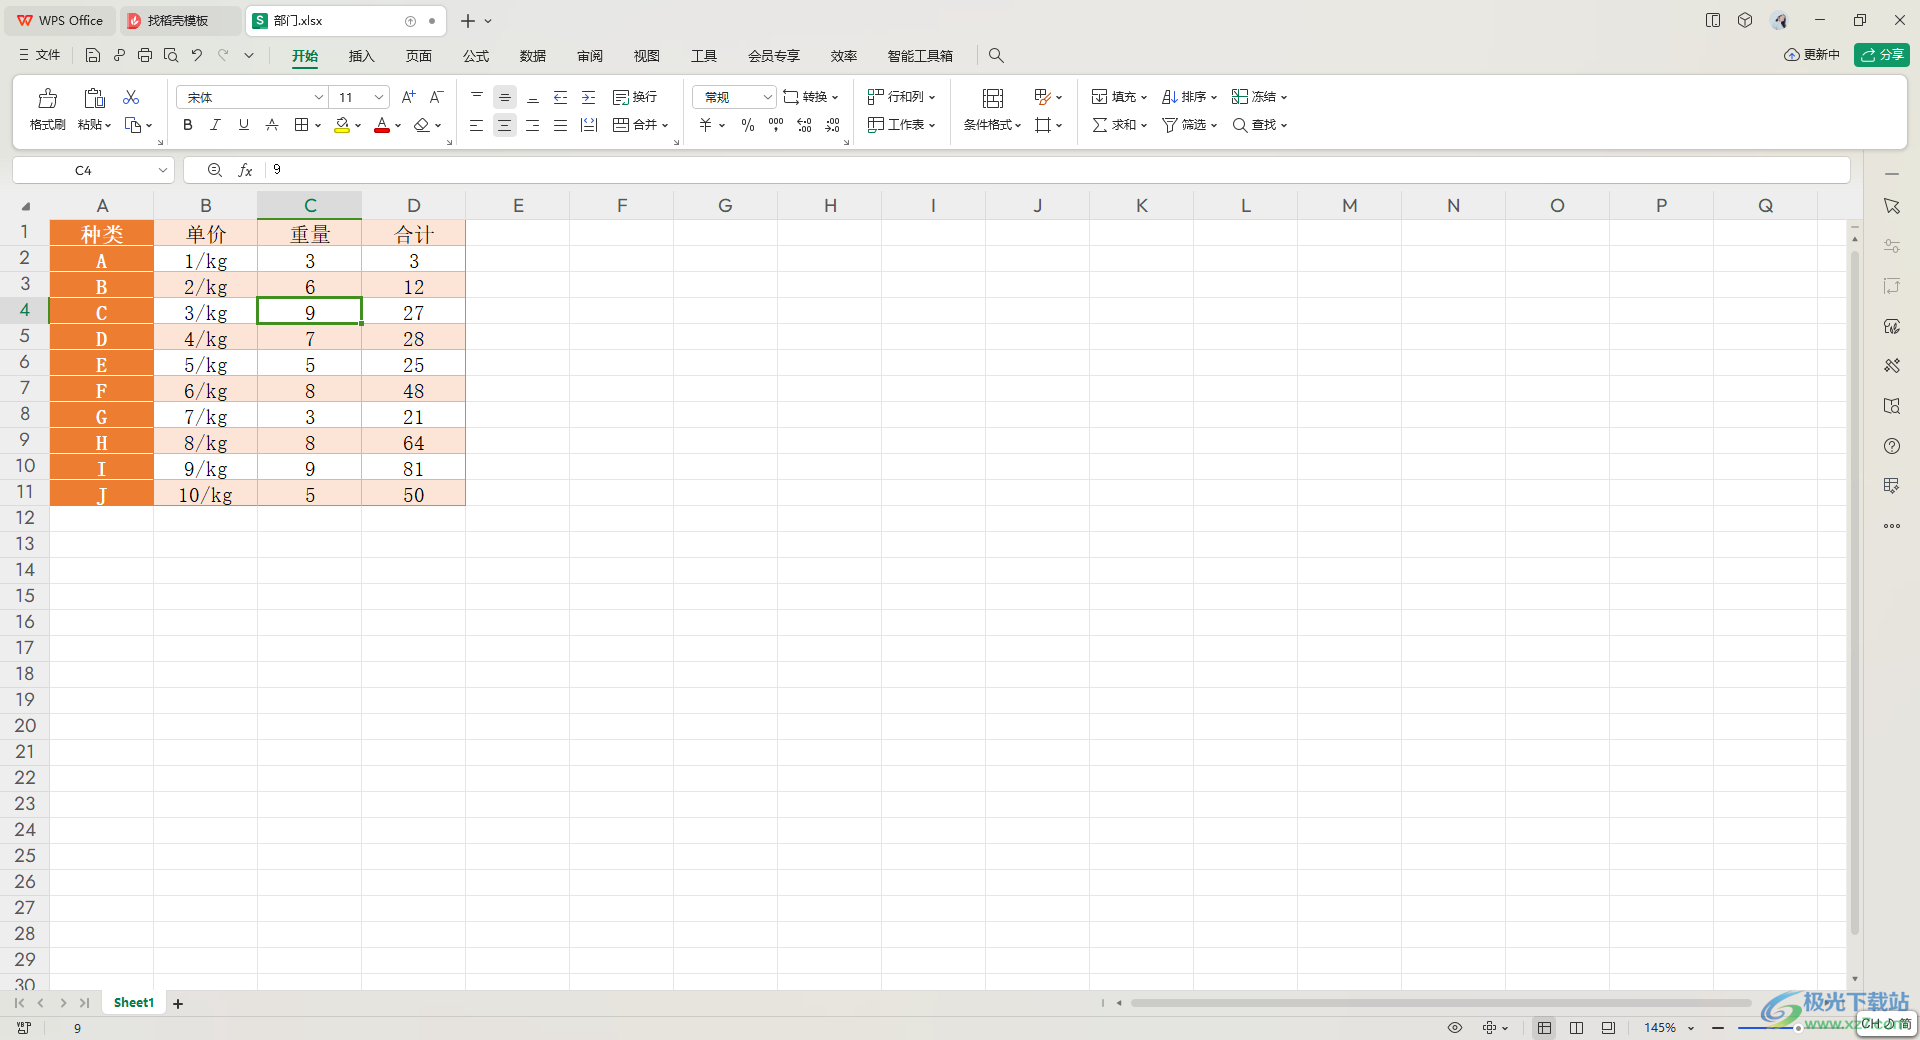Image resolution: width=1920 pixels, height=1040 pixels.
Task: Click the Print Preview icon
Action: coord(171,55)
